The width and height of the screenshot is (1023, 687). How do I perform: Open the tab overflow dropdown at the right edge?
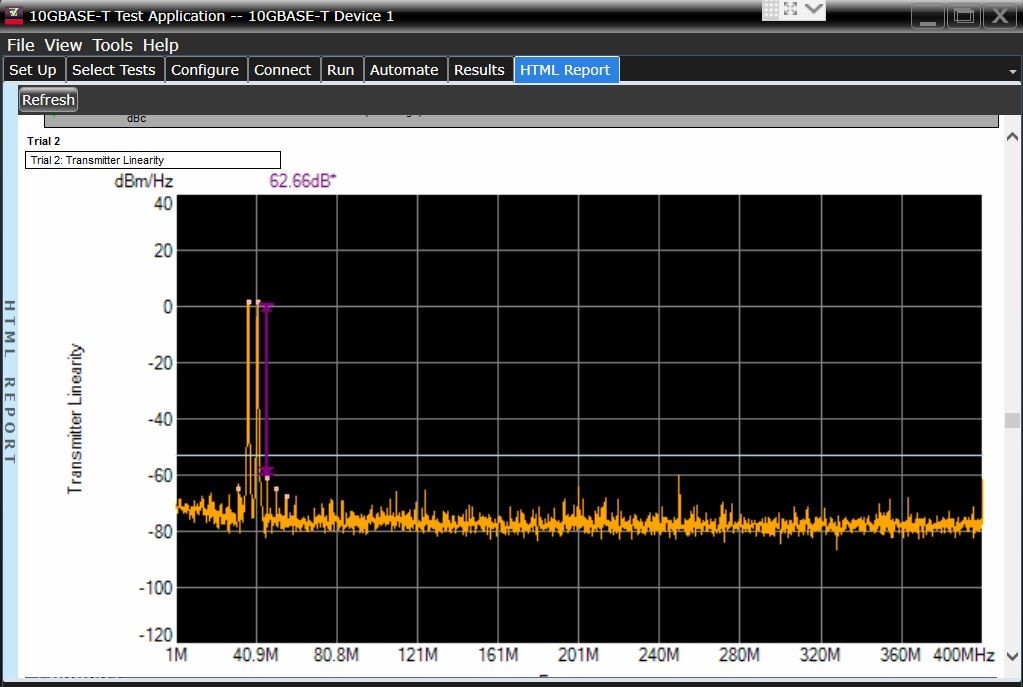pos(1013,70)
